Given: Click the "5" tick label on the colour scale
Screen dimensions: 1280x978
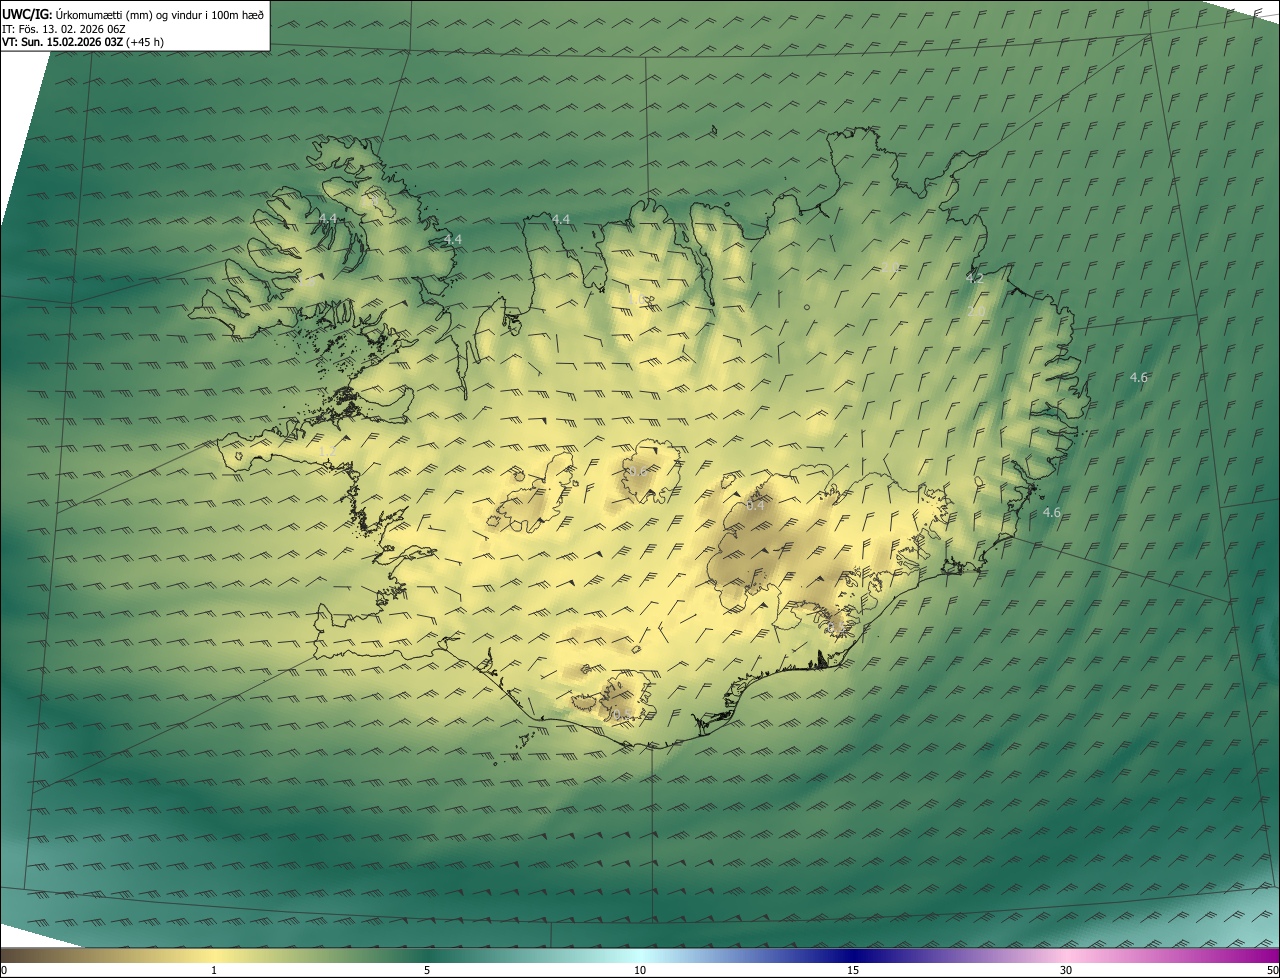Looking at the screenshot, I should point(427,970).
